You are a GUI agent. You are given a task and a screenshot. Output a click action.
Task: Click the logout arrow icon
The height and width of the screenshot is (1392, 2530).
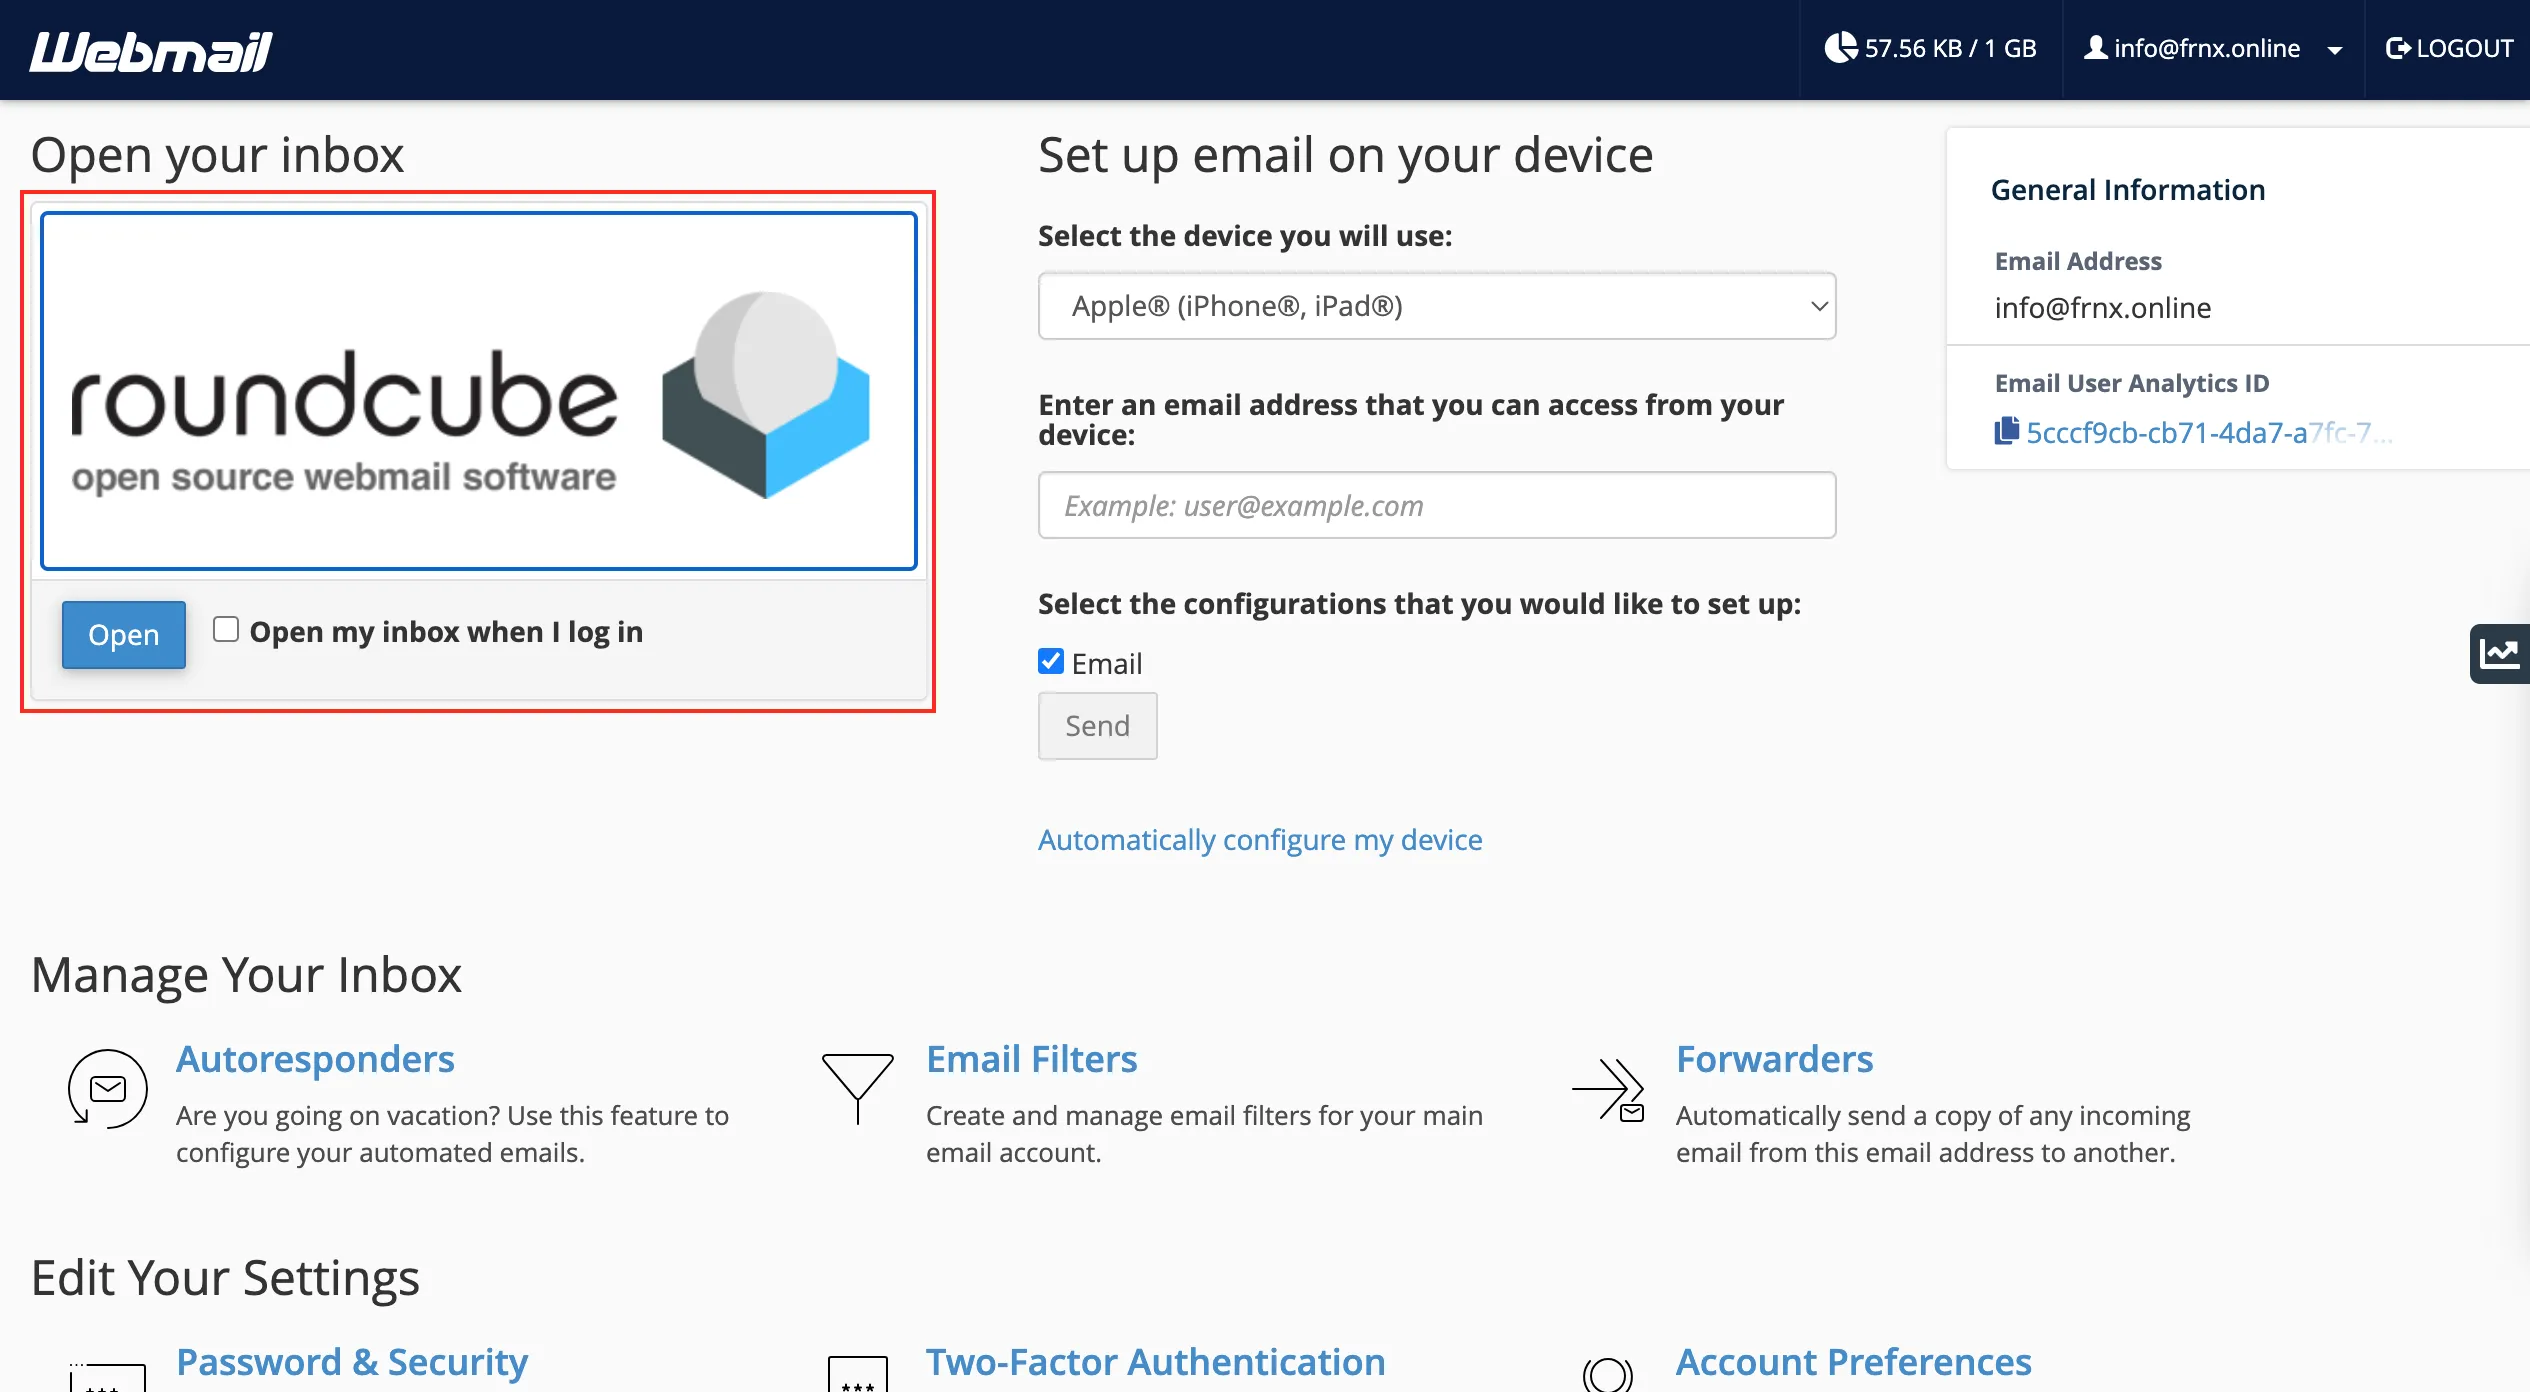(x=2398, y=48)
